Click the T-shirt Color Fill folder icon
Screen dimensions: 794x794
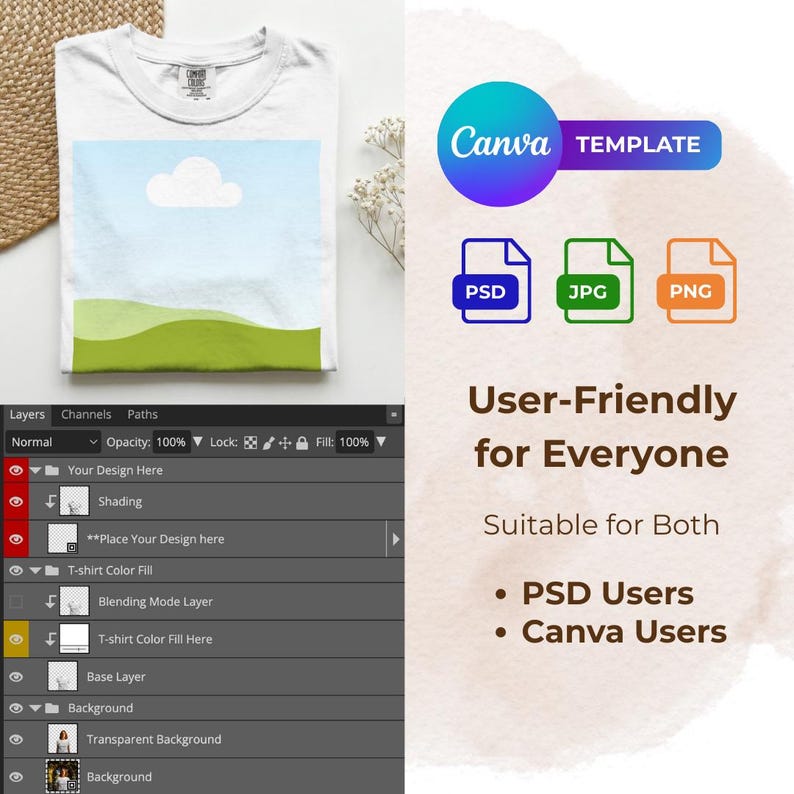pyautogui.click(x=52, y=571)
